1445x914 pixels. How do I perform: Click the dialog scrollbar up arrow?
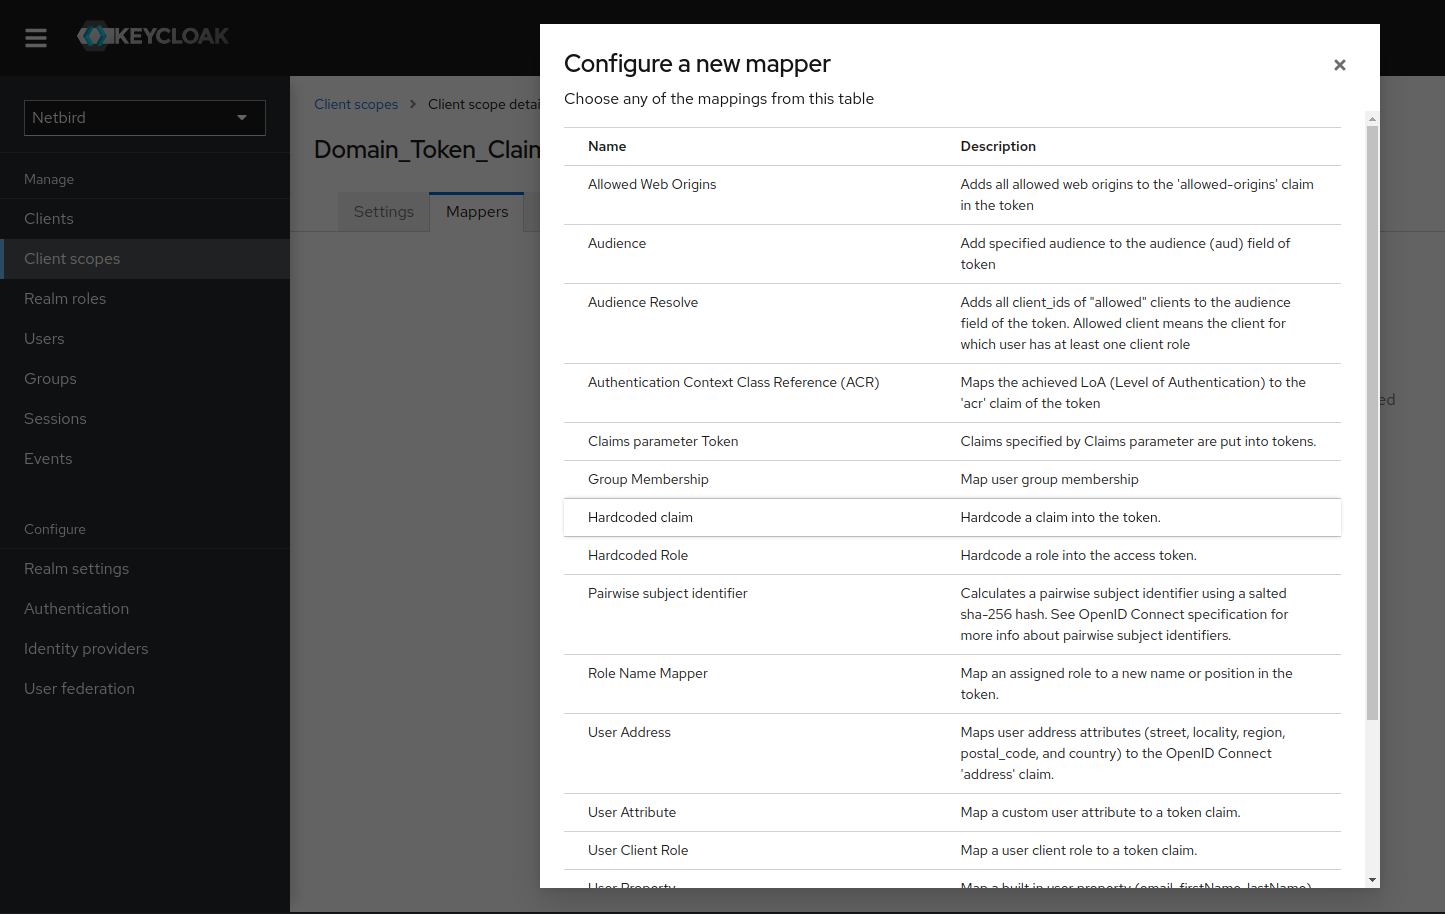(1372, 119)
